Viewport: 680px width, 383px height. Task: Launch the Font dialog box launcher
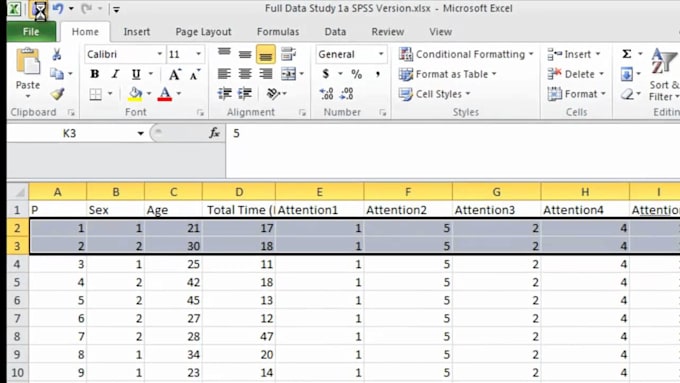pyautogui.click(x=200, y=113)
